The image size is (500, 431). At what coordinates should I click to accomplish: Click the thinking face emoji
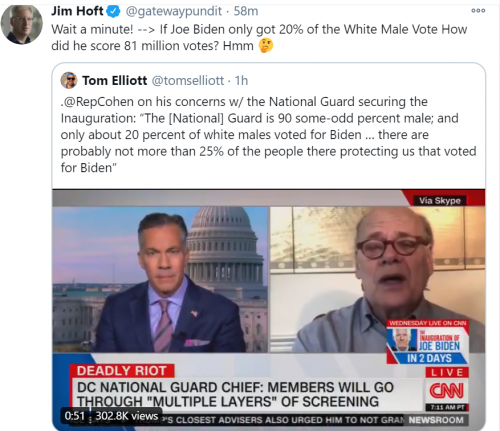pyautogui.click(x=266, y=46)
